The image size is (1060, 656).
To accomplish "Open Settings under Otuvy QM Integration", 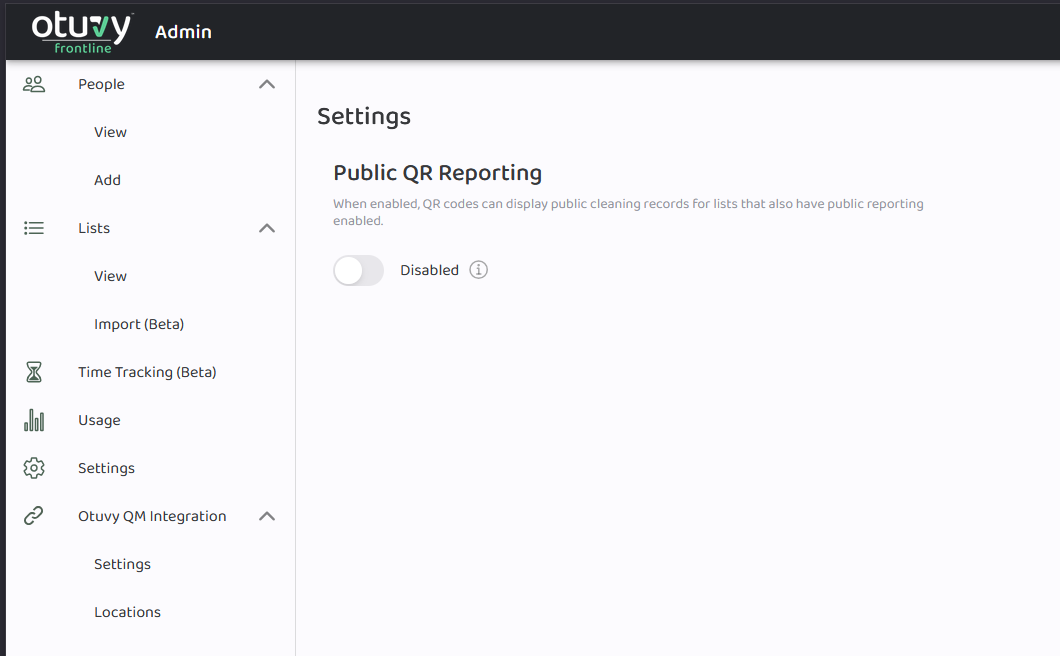I will [x=122, y=564].
